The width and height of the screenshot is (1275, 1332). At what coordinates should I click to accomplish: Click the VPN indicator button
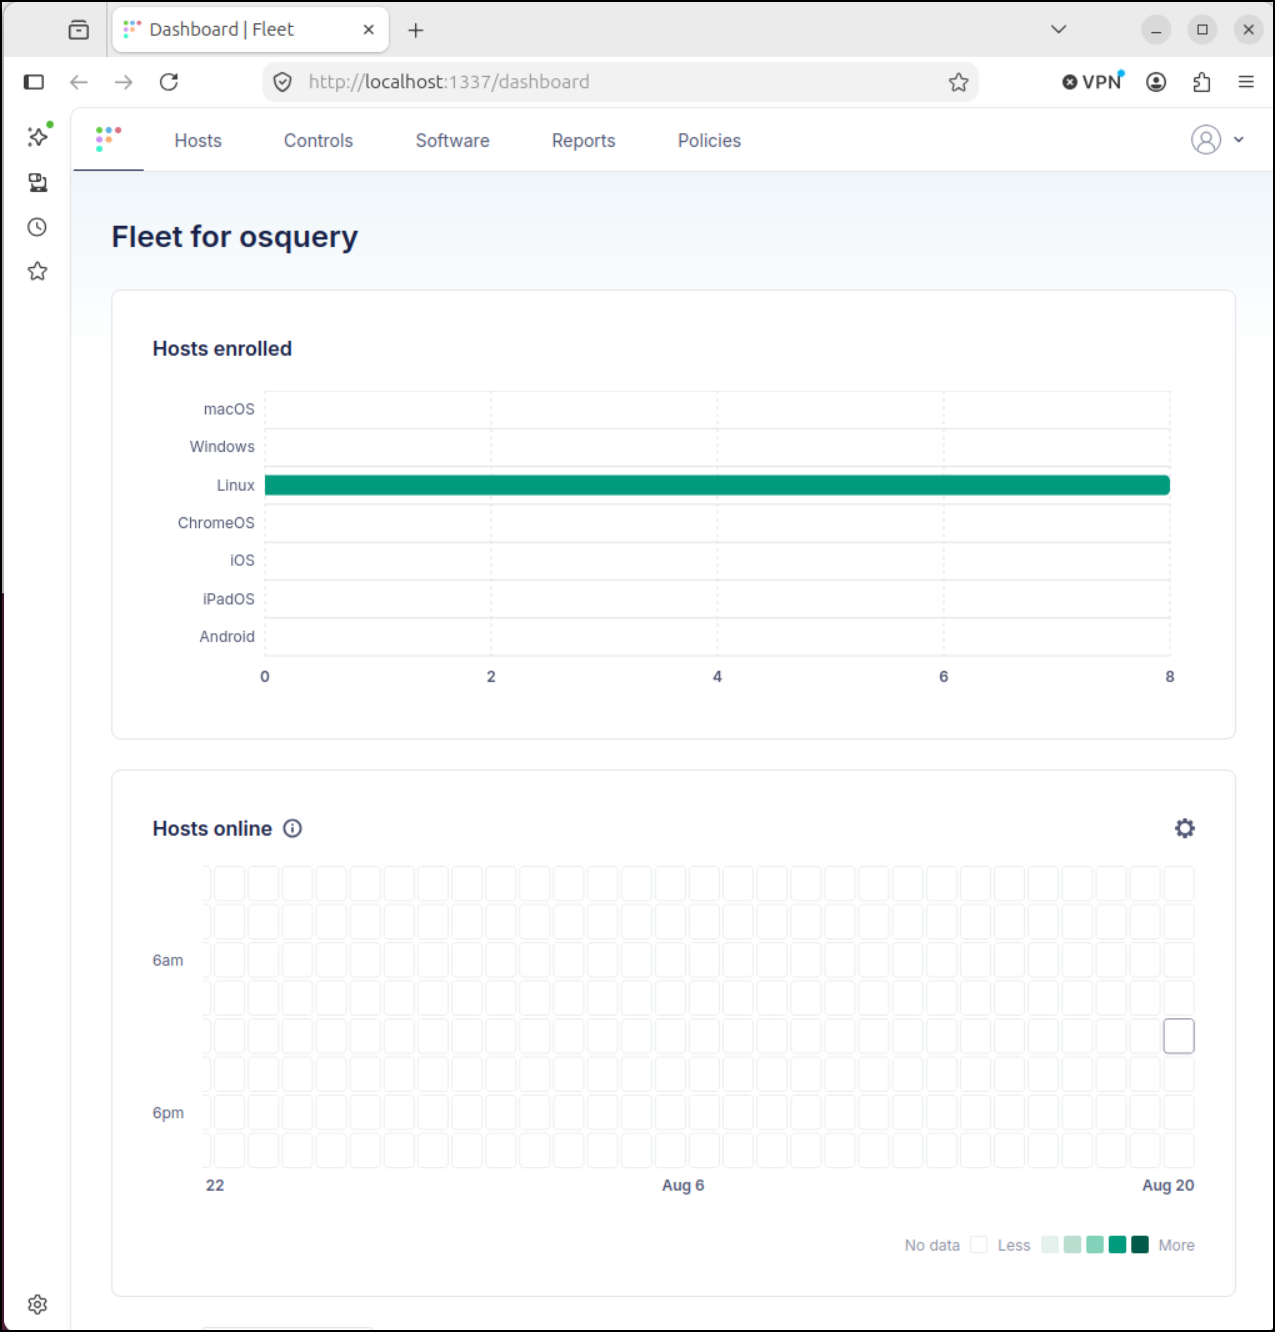pyautogui.click(x=1093, y=82)
